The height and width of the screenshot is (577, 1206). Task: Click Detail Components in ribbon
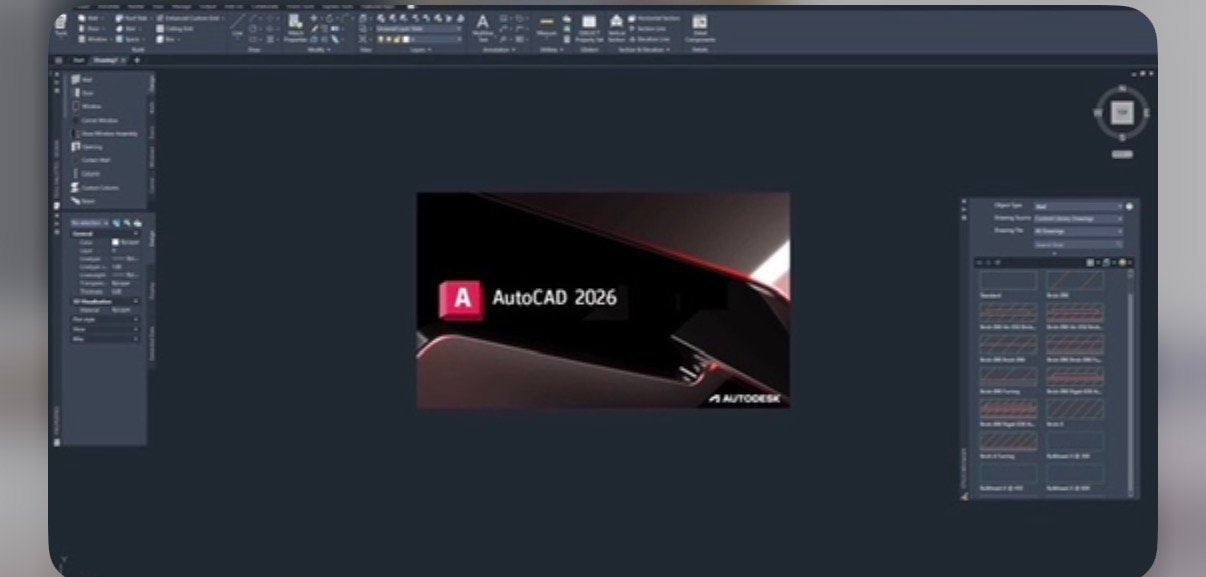700,28
